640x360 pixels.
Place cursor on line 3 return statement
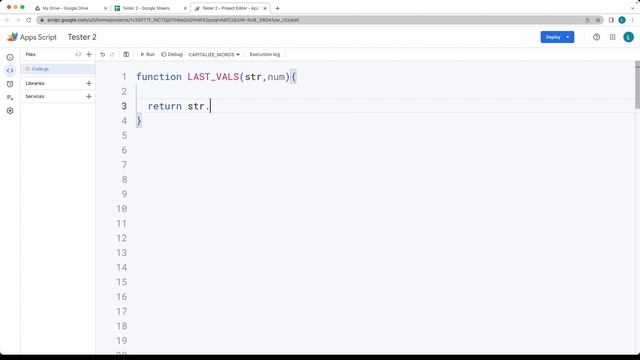coord(178,106)
